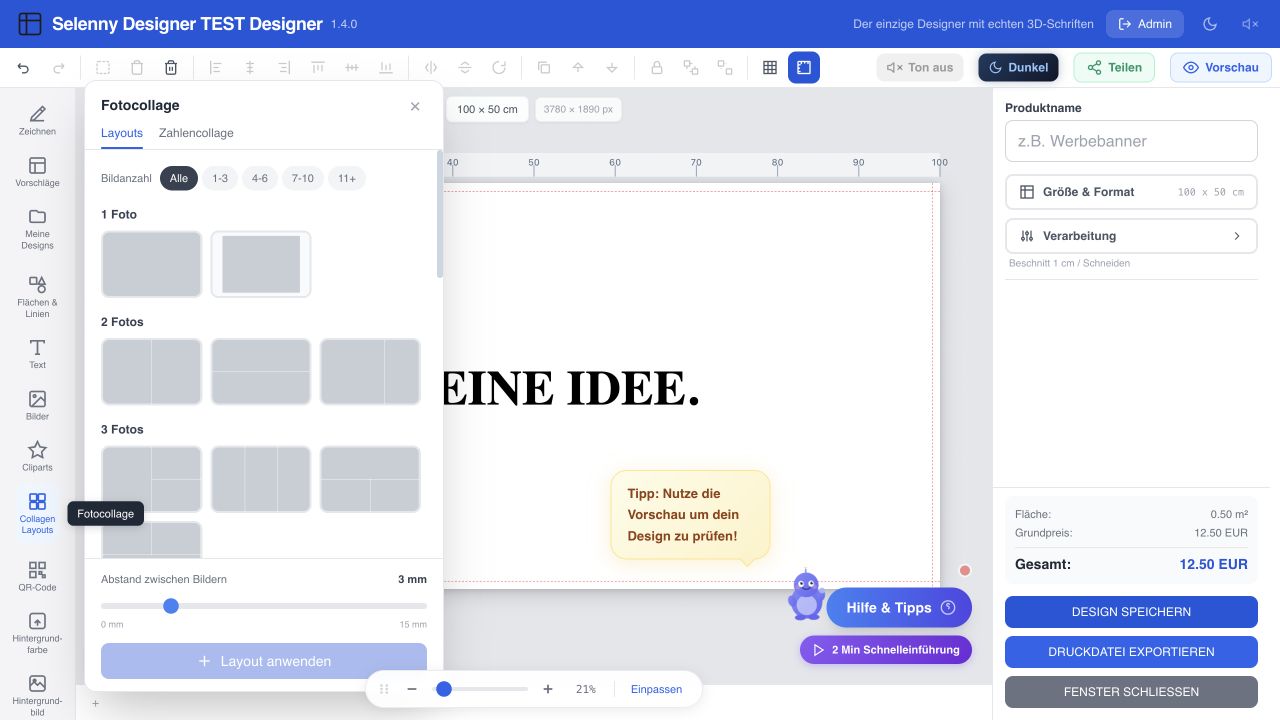Start the 2 Min Schnelleinführung
Image resolution: width=1280 pixels, height=720 pixels.
point(885,650)
